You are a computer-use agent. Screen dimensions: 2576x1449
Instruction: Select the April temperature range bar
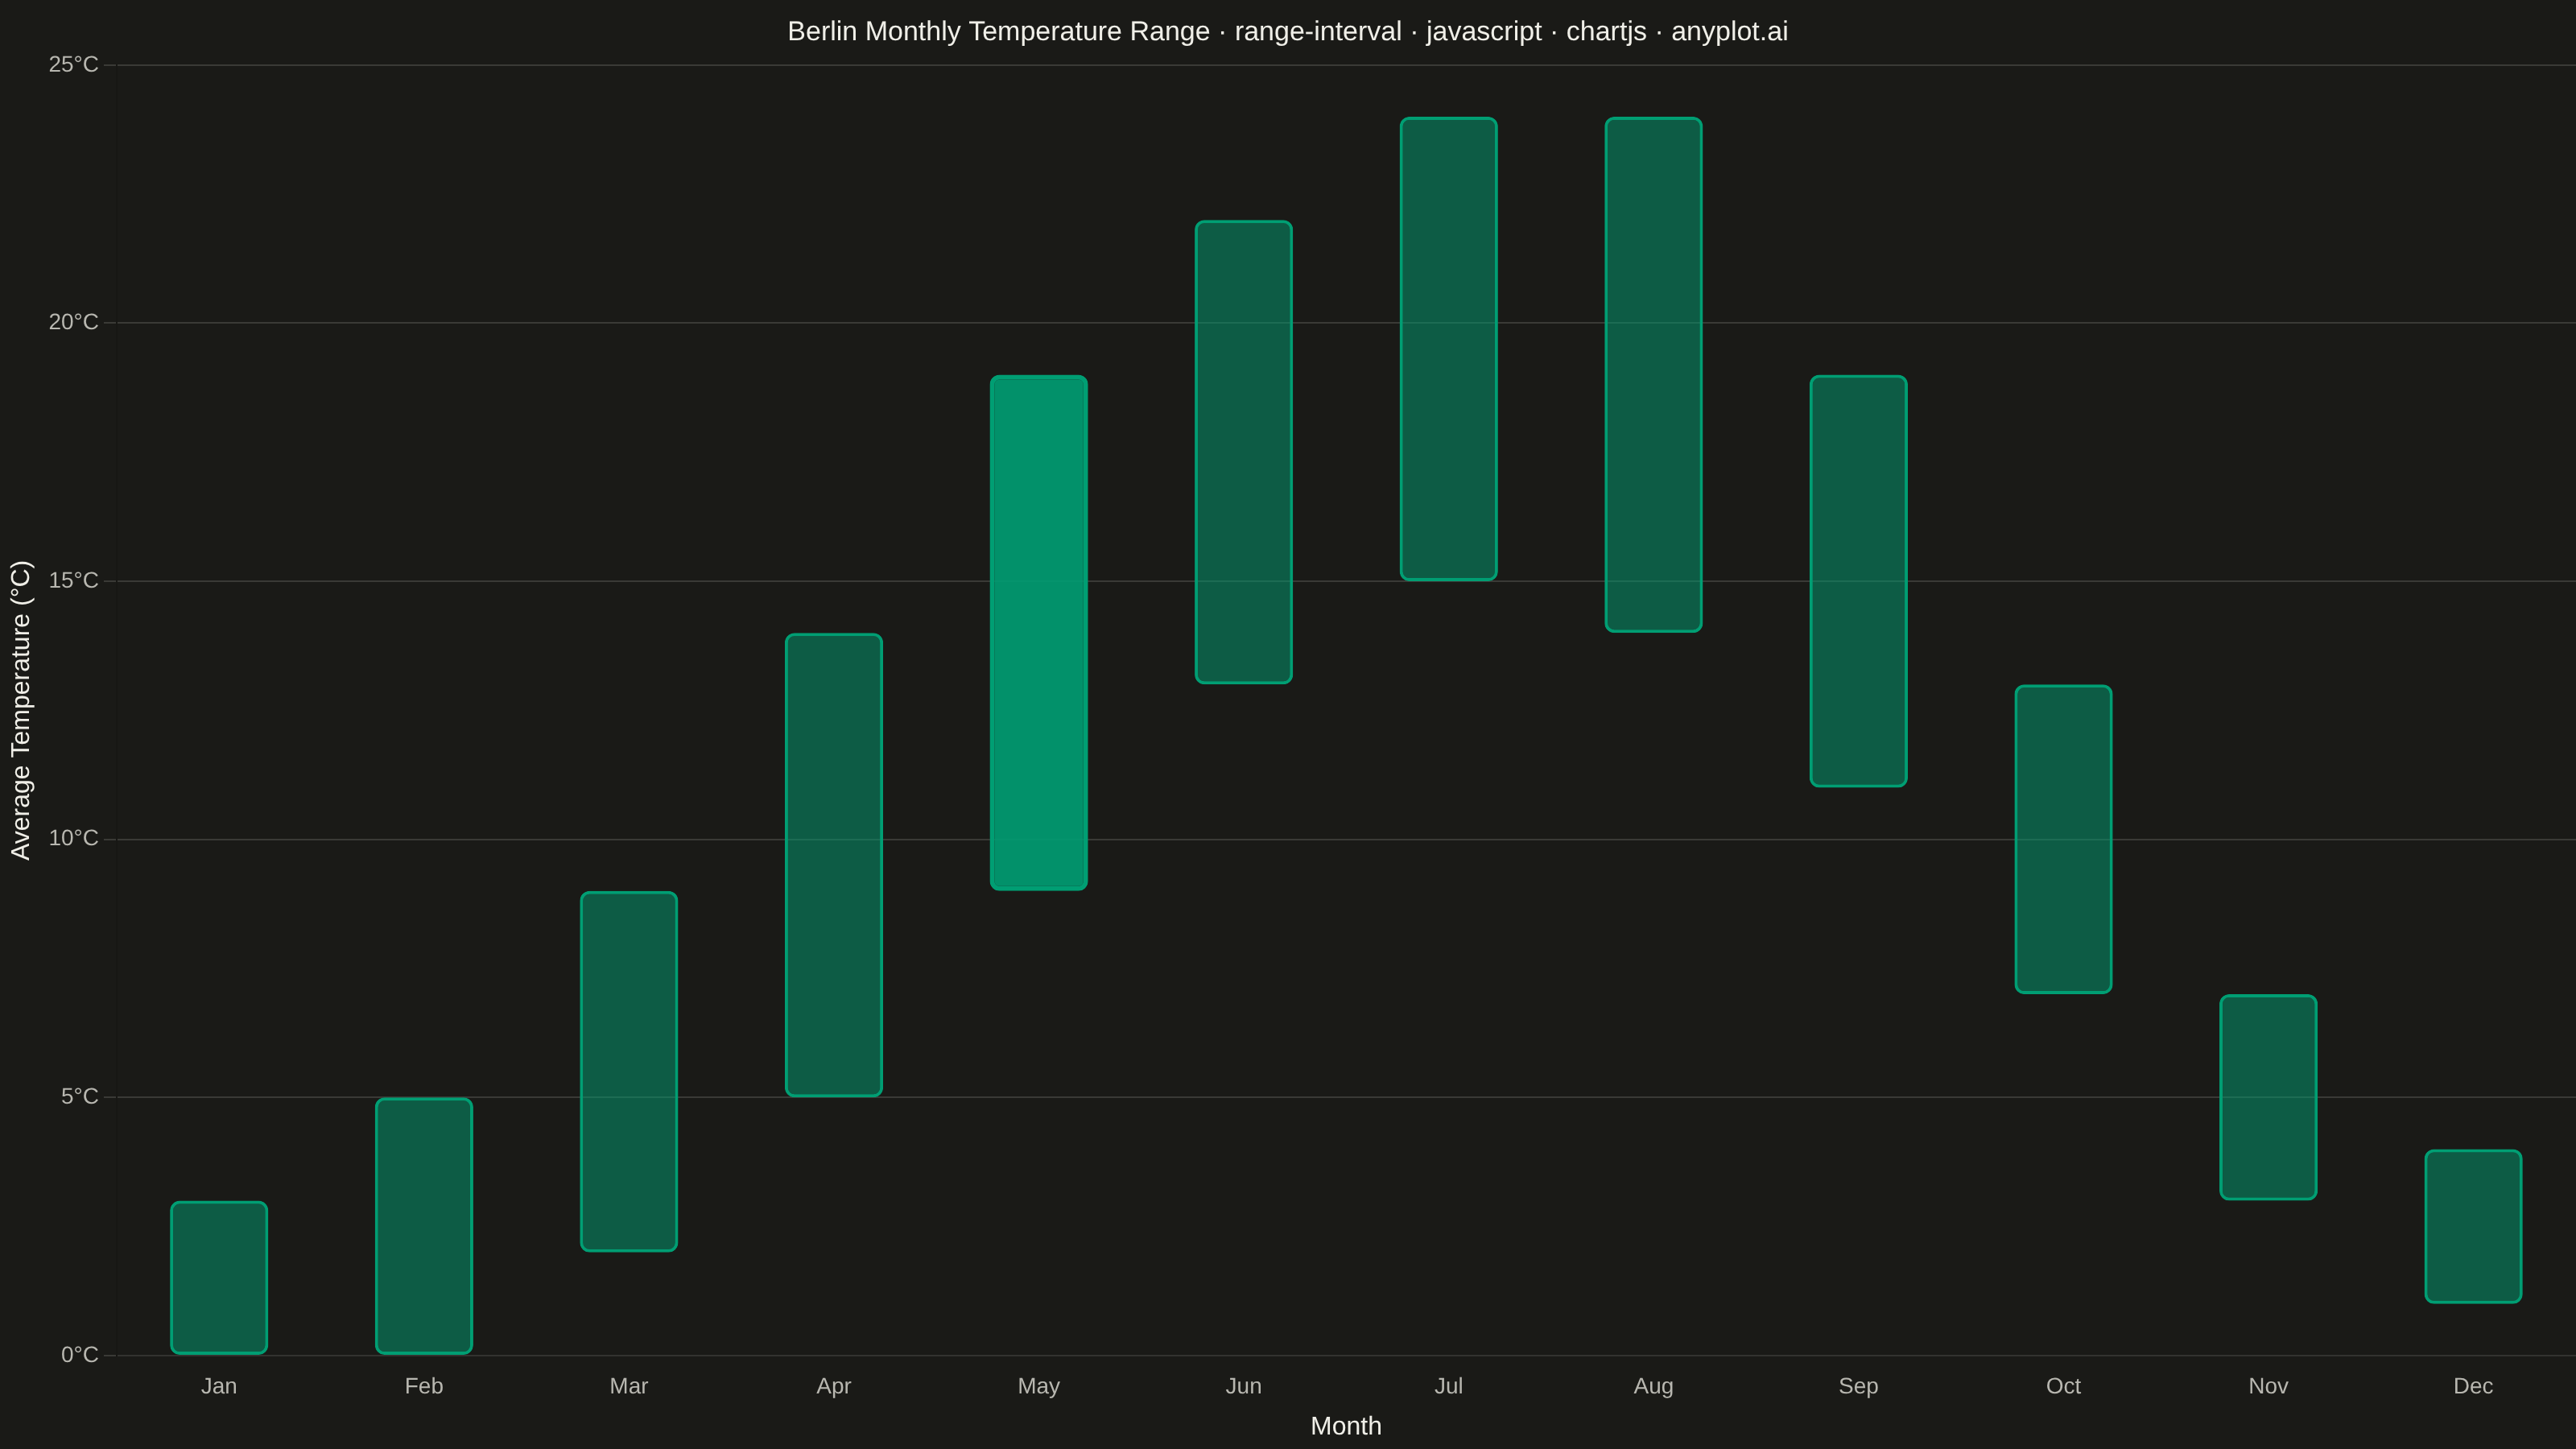coord(834,865)
